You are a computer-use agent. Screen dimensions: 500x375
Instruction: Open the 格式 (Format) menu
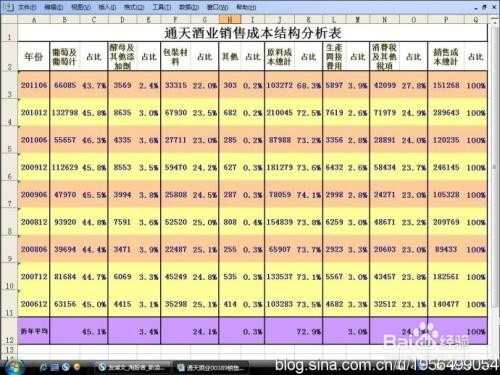pos(134,7)
